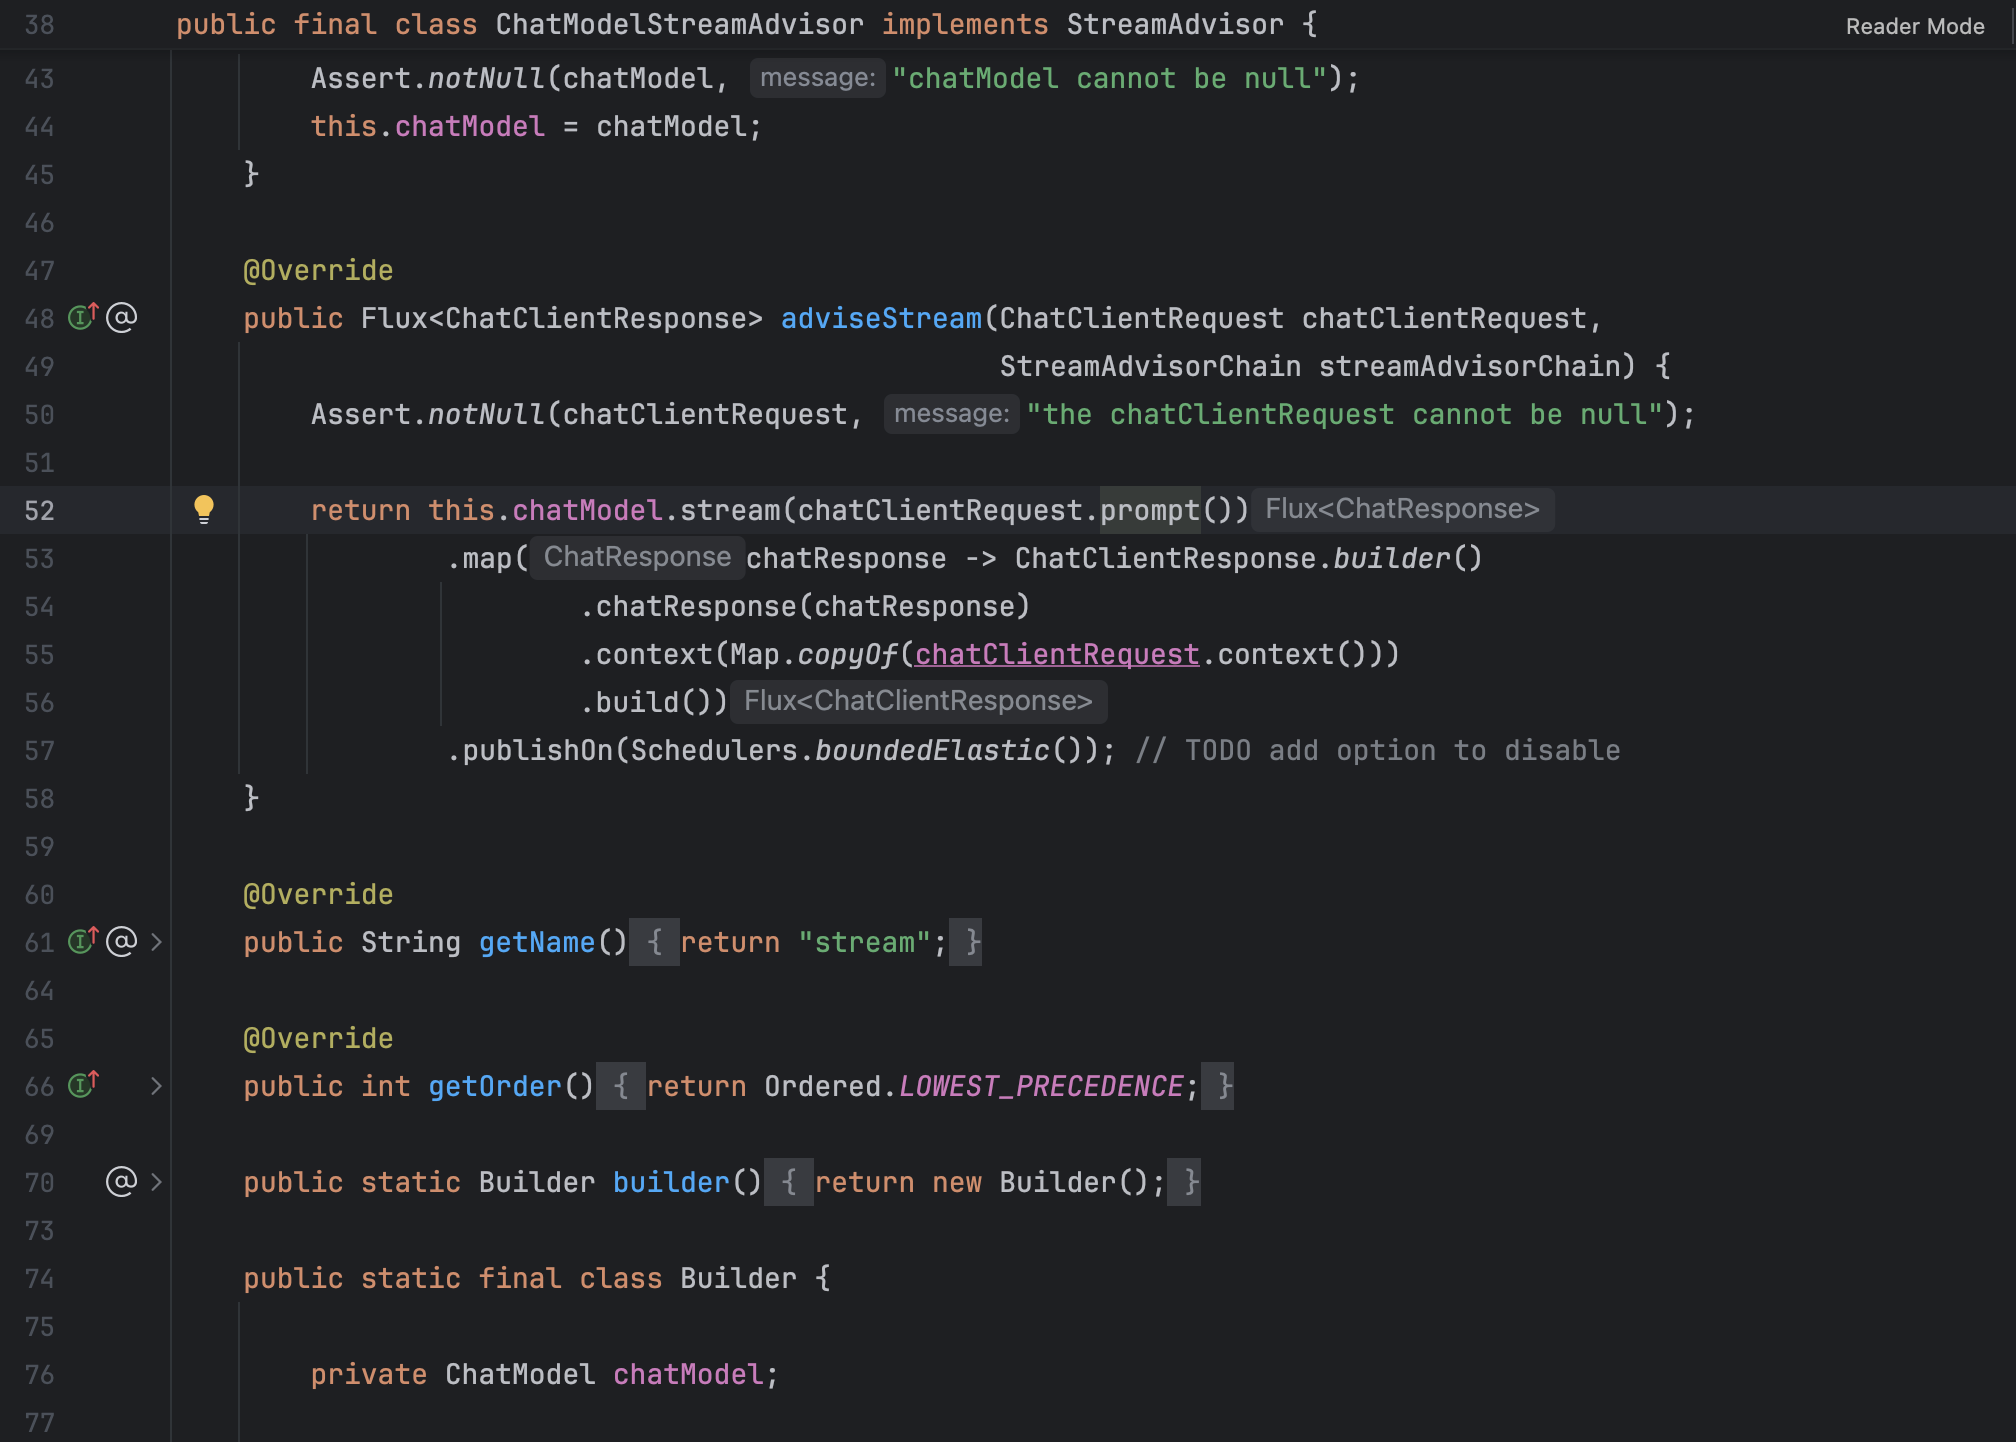Click the Reader Mode button
This screenshot has height=1442, width=2016.
coord(1914,26)
